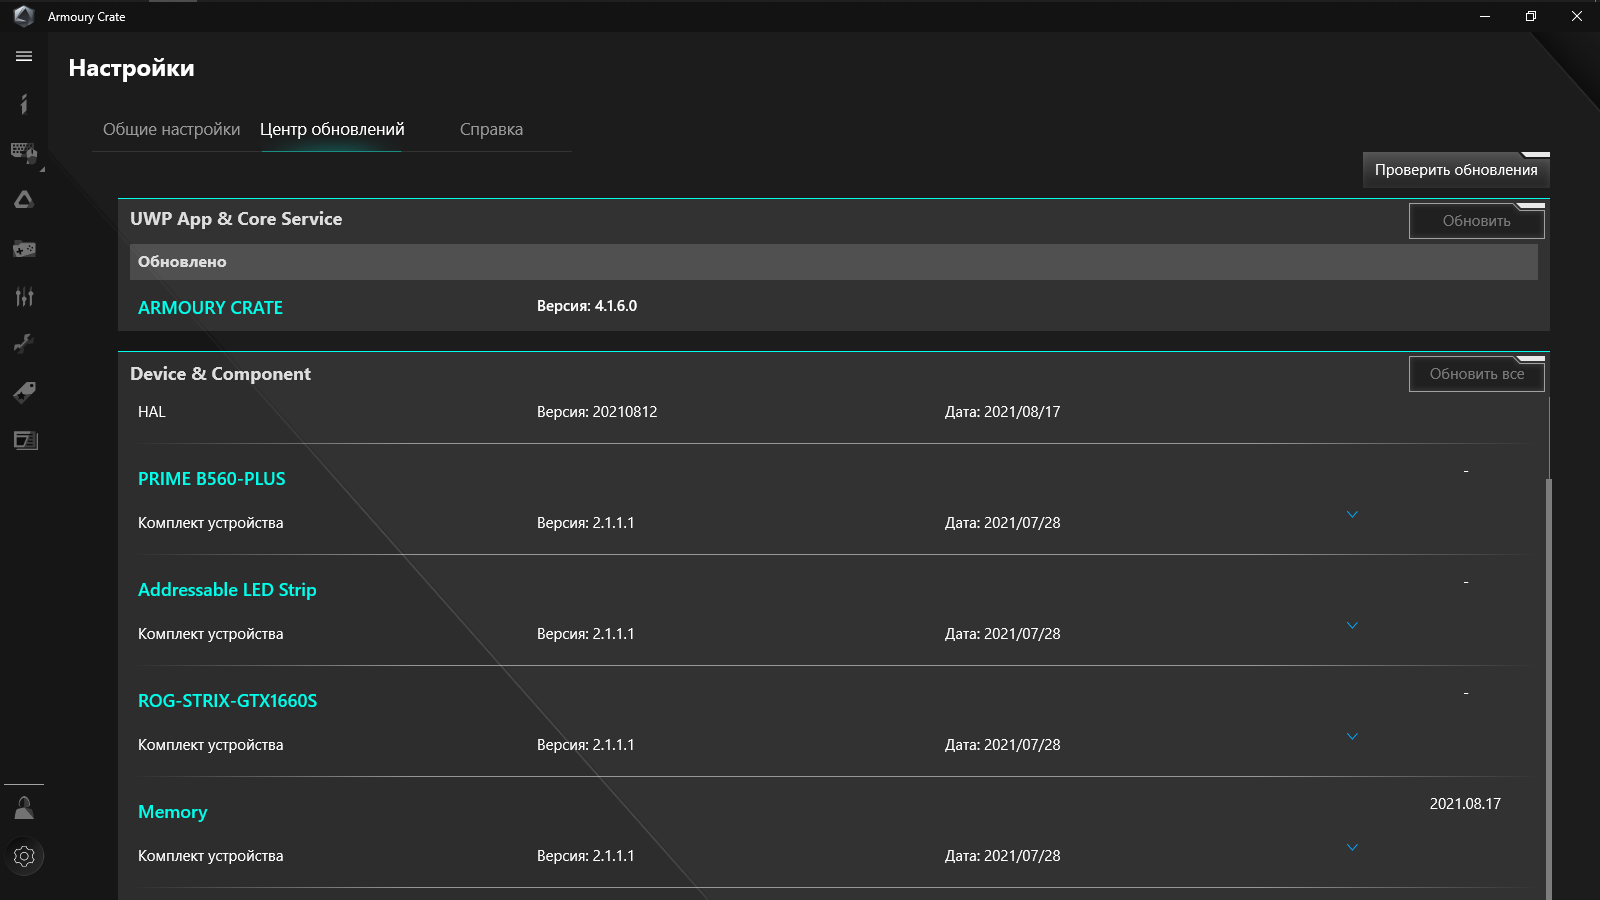Click the PRIME B560-PLUS device name
Image resolution: width=1600 pixels, height=900 pixels.
pos(212,479)
